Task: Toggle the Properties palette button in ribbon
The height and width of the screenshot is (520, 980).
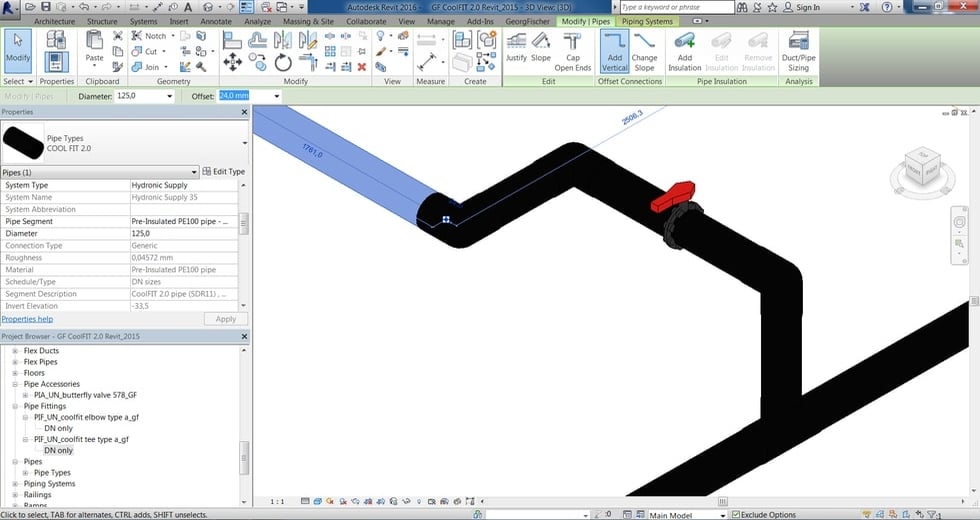Action: [57, 62]
